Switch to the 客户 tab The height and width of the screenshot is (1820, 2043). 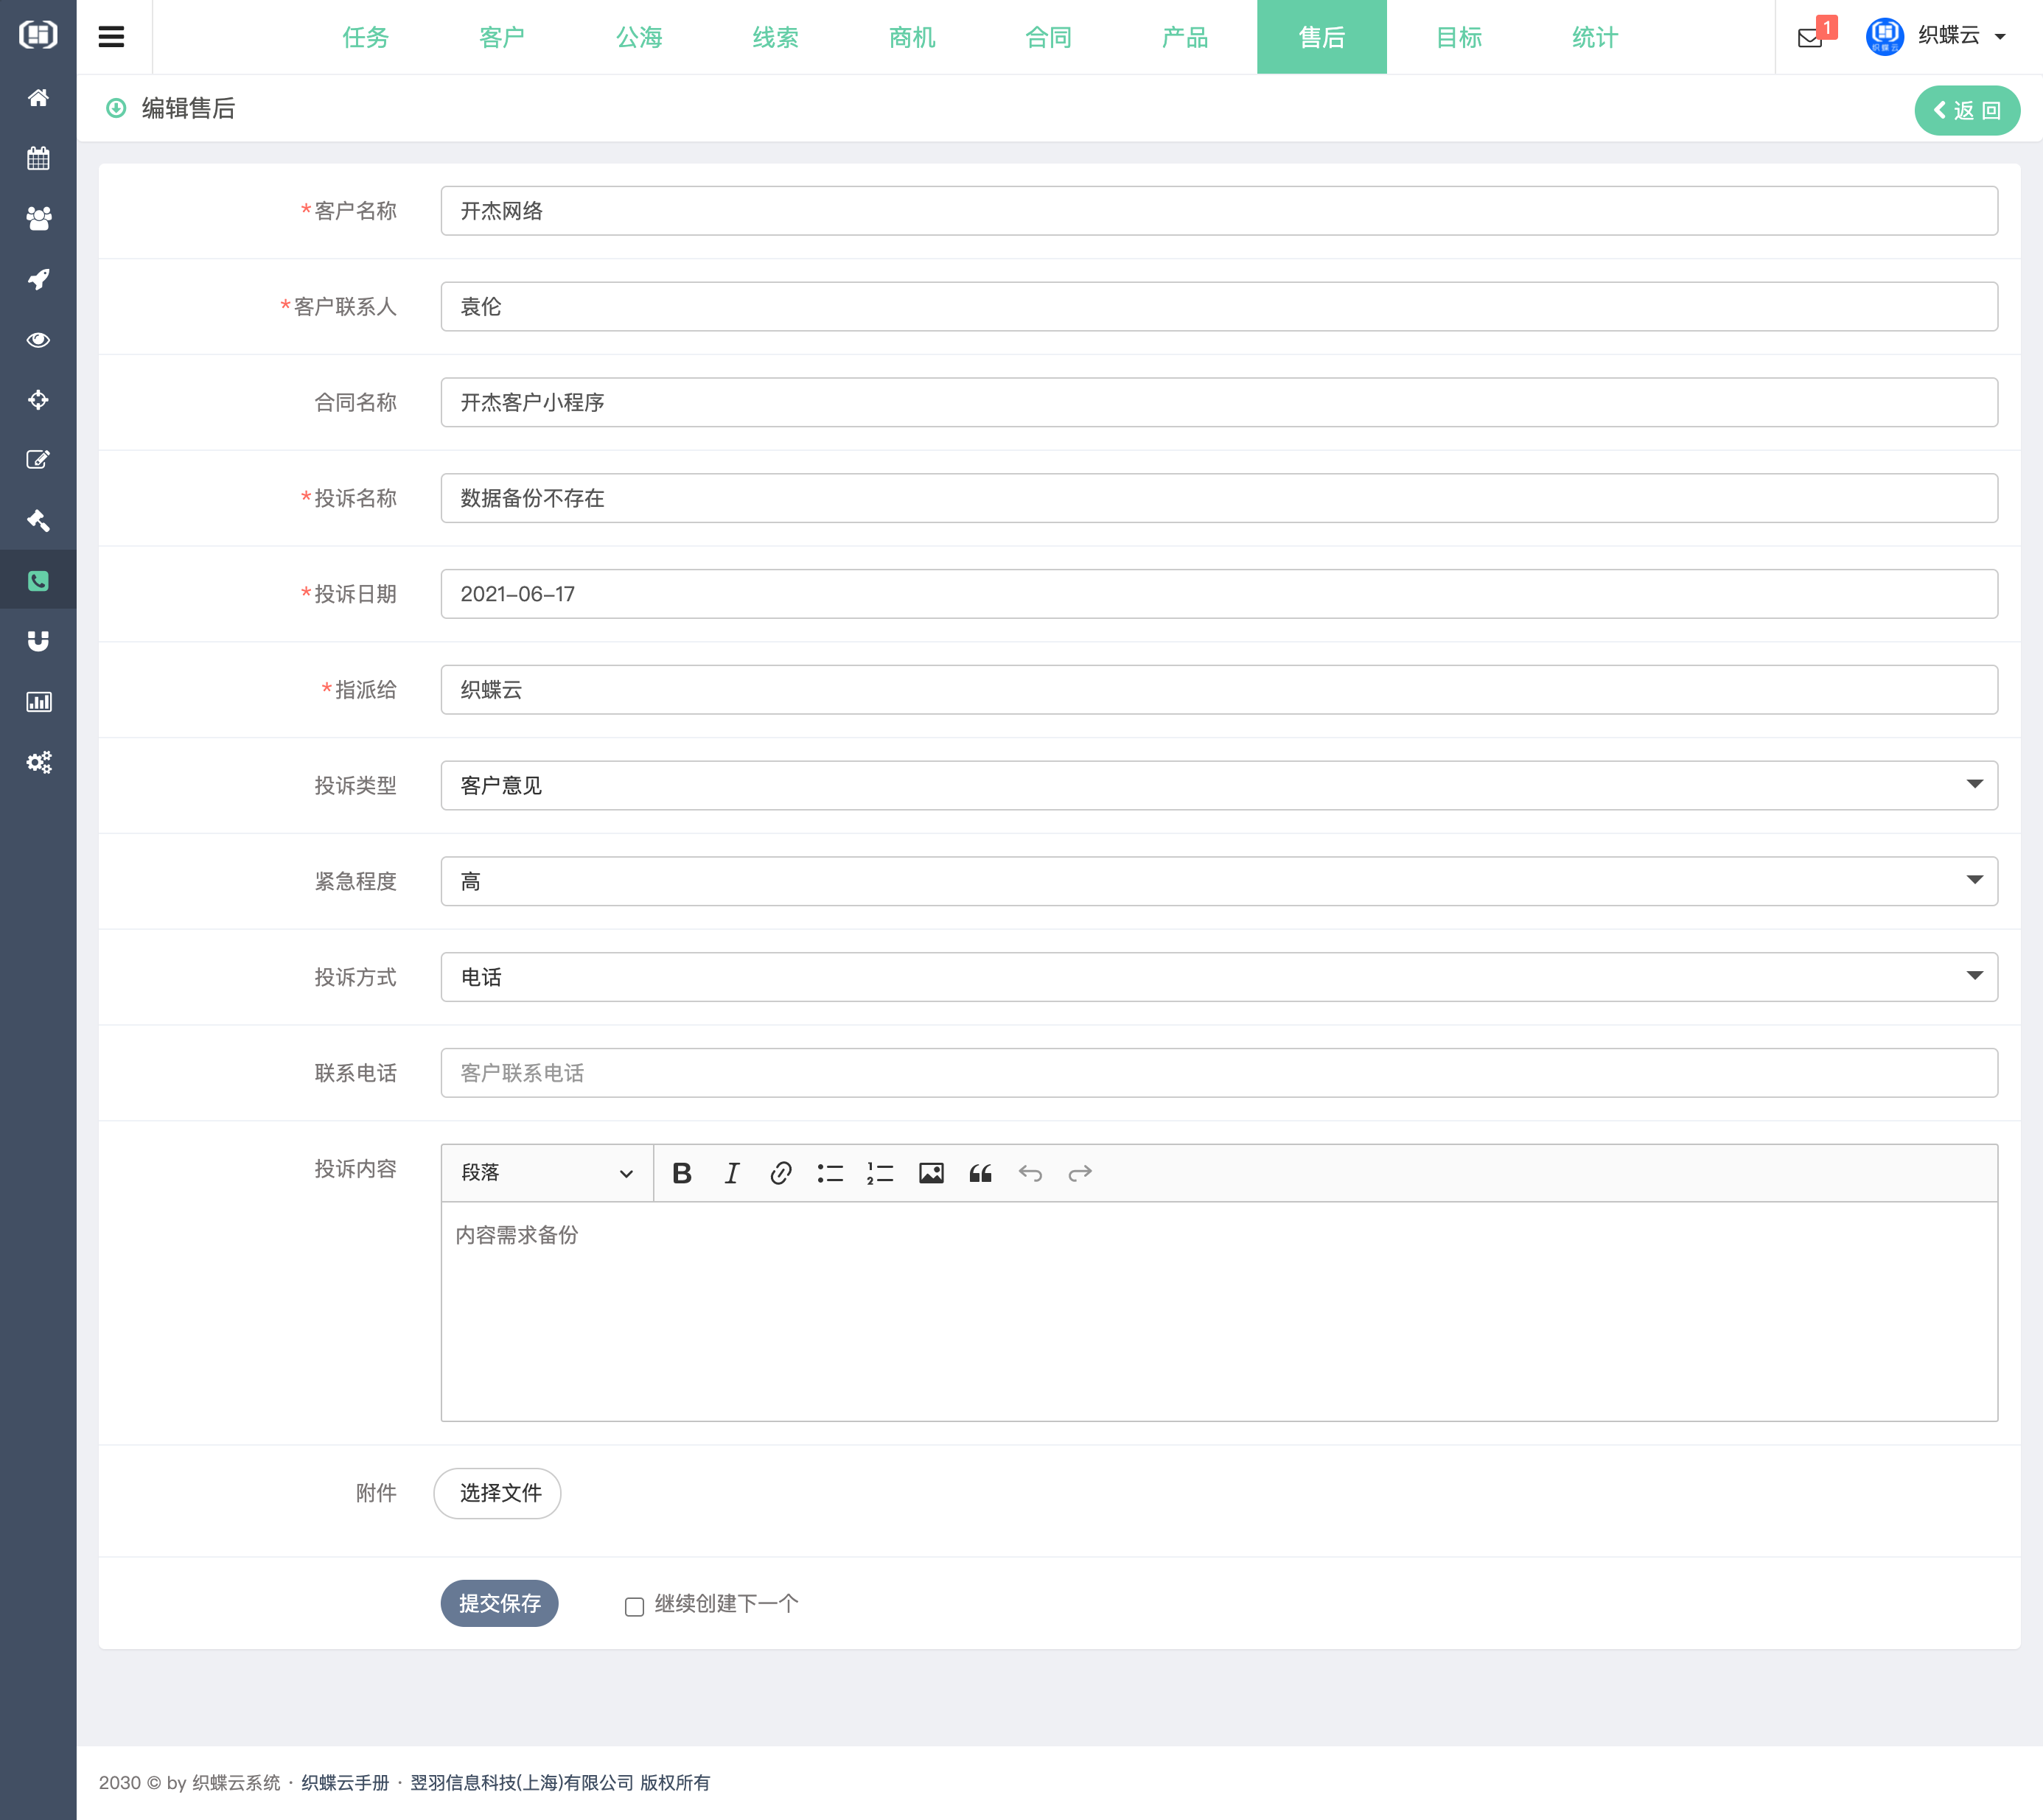[501, 37]
